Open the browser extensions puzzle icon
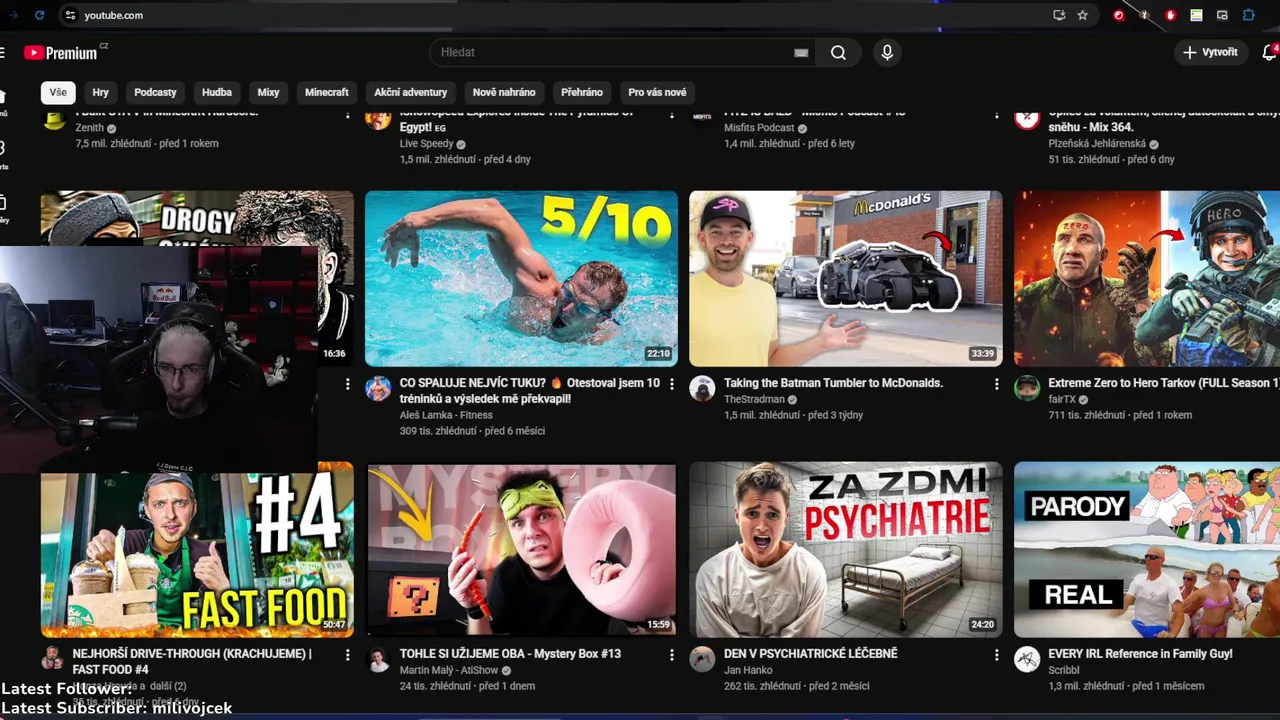This screenshot has width=1280, height=720. (1249, 15)
